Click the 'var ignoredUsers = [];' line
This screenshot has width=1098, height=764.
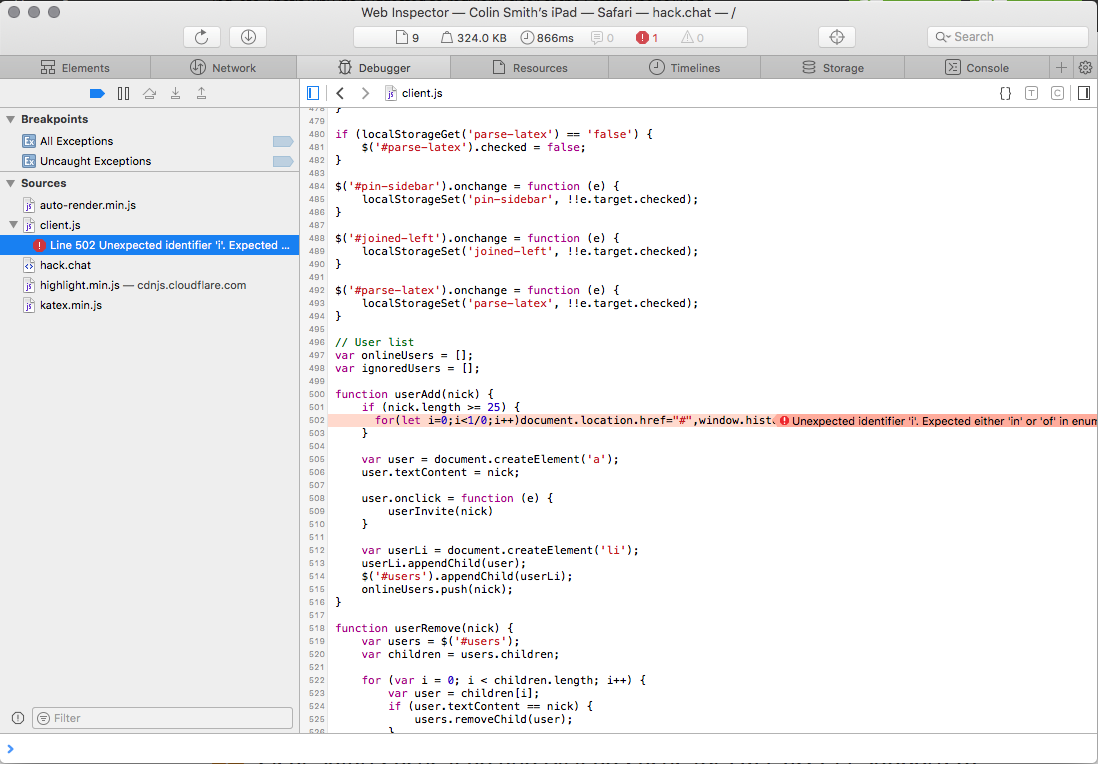point(407,368)
